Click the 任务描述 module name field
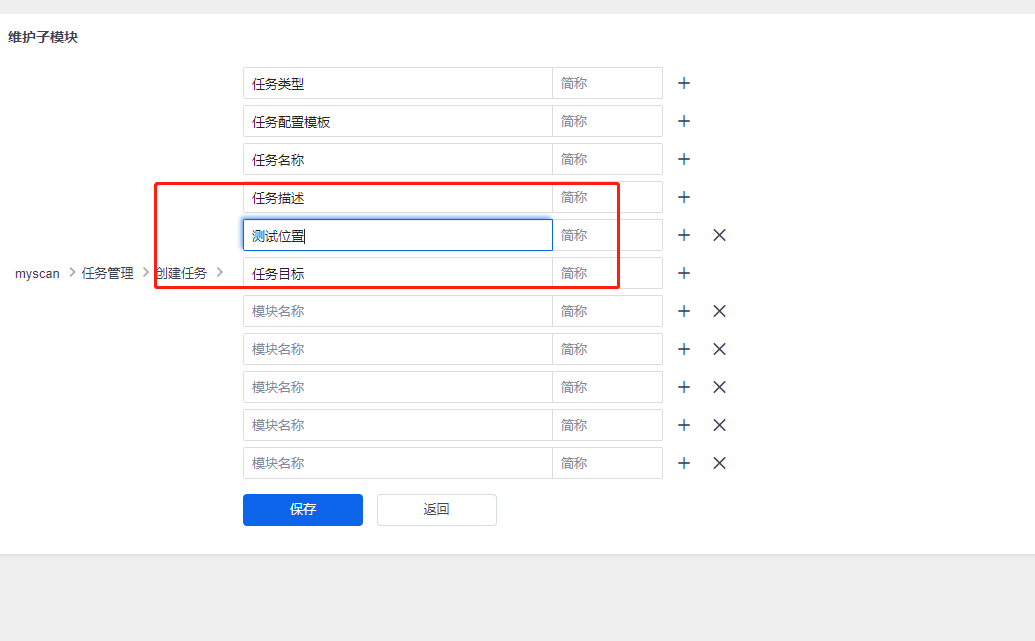The height and width of the screenshot is (641, 1035). tap(397, 197)
